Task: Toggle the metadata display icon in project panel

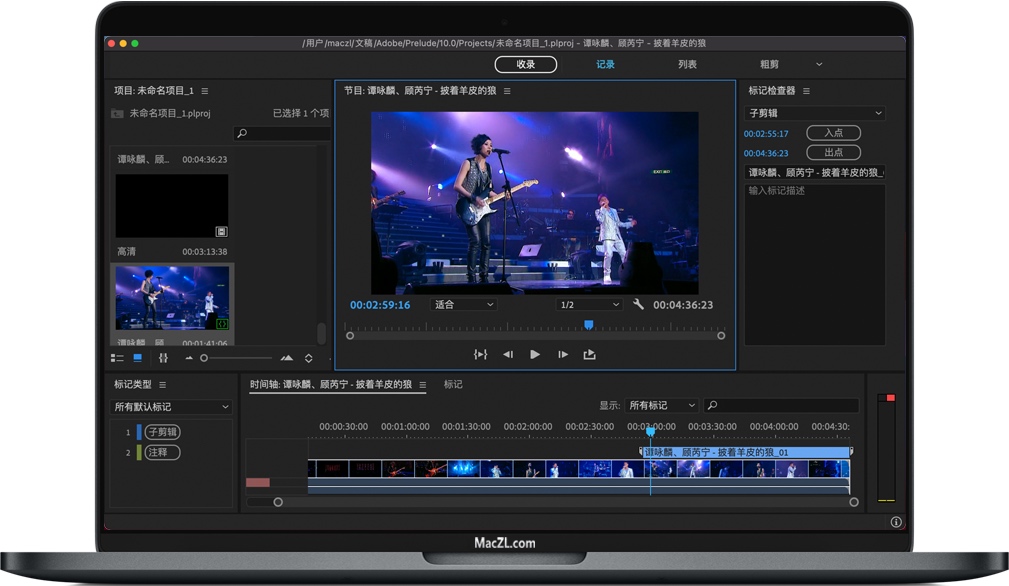Action: (x=163, y=358)
